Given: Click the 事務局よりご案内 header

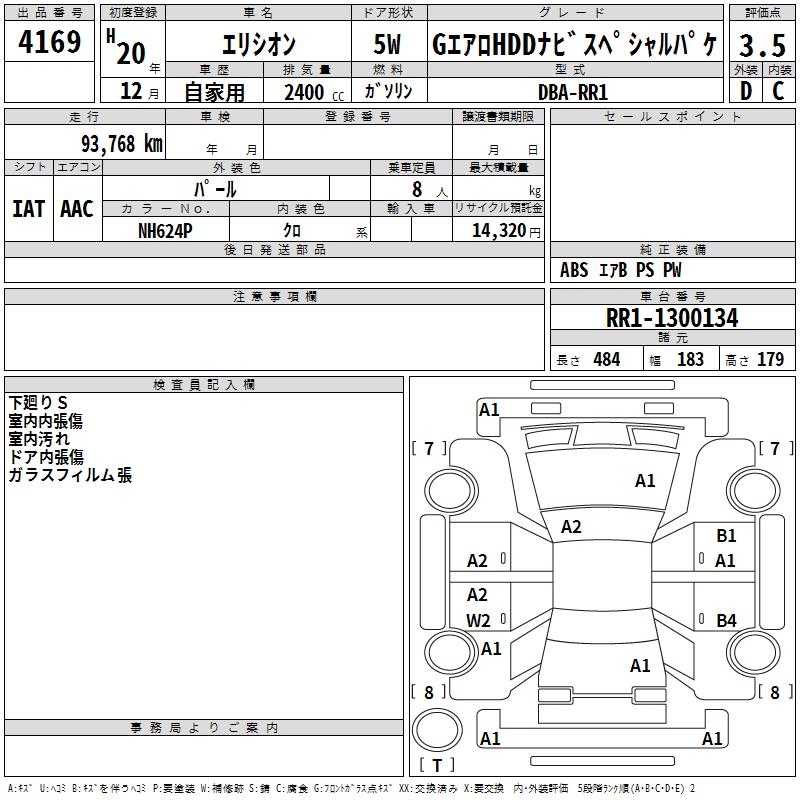Looking at the screenshot, I should pyautogui.click(x=204, y=728).
